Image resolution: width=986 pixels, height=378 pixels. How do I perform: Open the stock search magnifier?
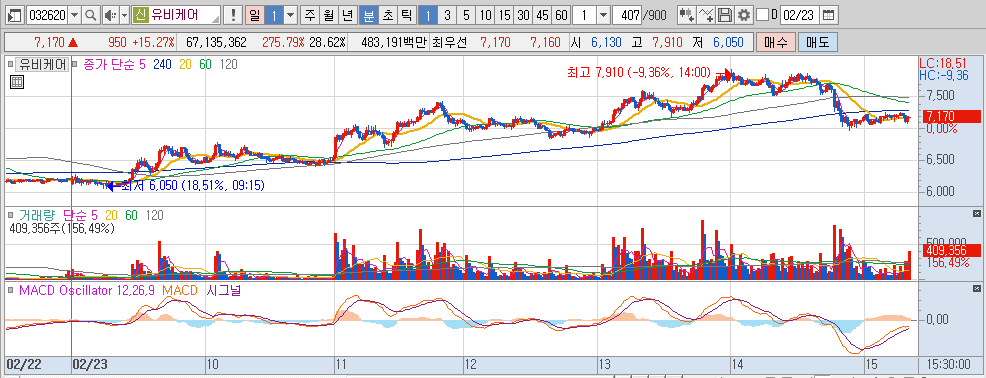pos(91,15)
